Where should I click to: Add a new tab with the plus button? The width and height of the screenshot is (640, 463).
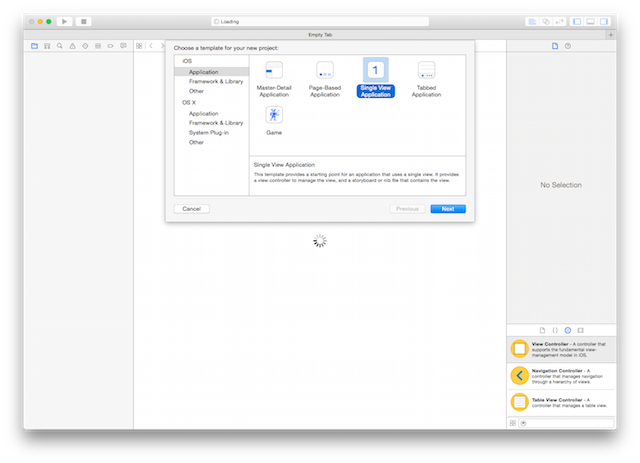[x=611, y=35]
